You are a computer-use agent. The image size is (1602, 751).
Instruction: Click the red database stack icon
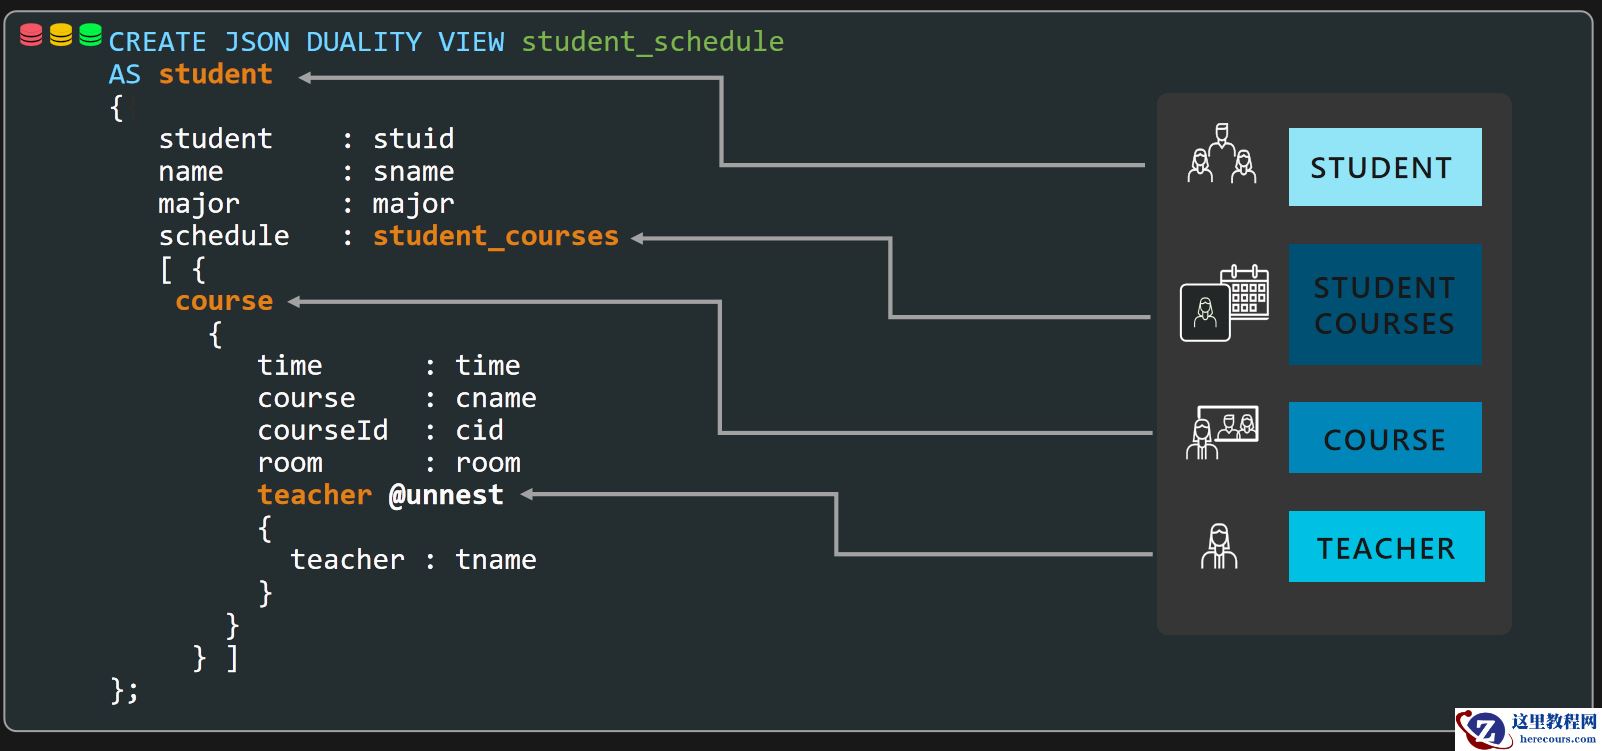click(31, 36)
